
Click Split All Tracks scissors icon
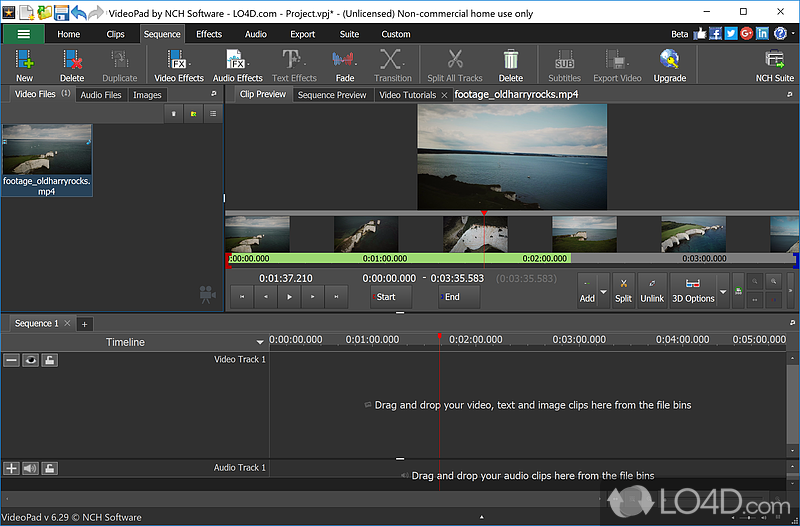(x=455, y=65)
